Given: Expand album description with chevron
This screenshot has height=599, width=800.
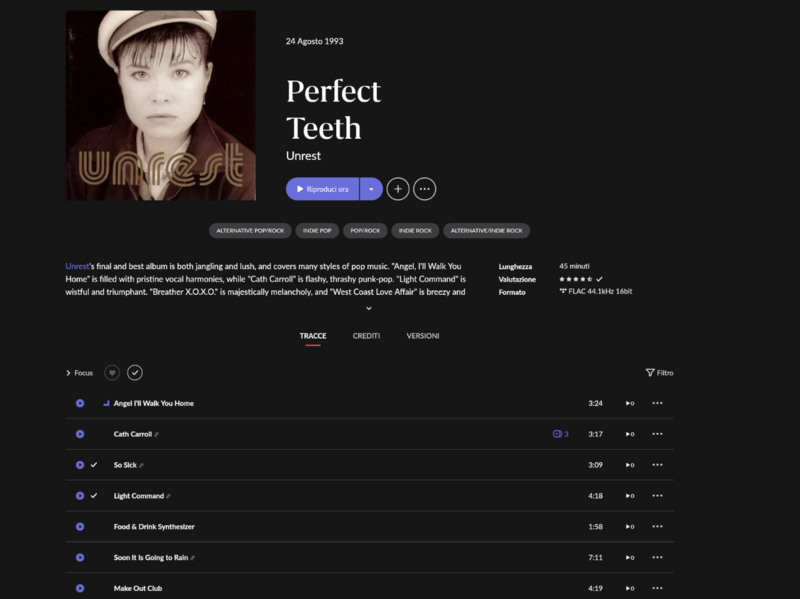Looking at the screenshot, I should pyautogui.click(x=368, y=309).
